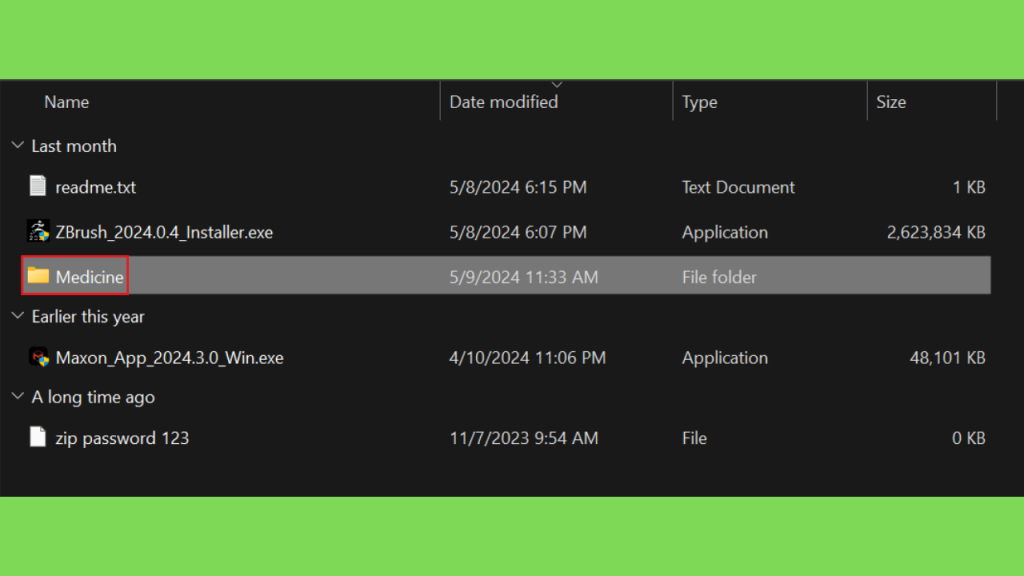This screenshot has width=1024, height=576.
Task: Collapse the Earlier this year group
Action: (18, 316)
